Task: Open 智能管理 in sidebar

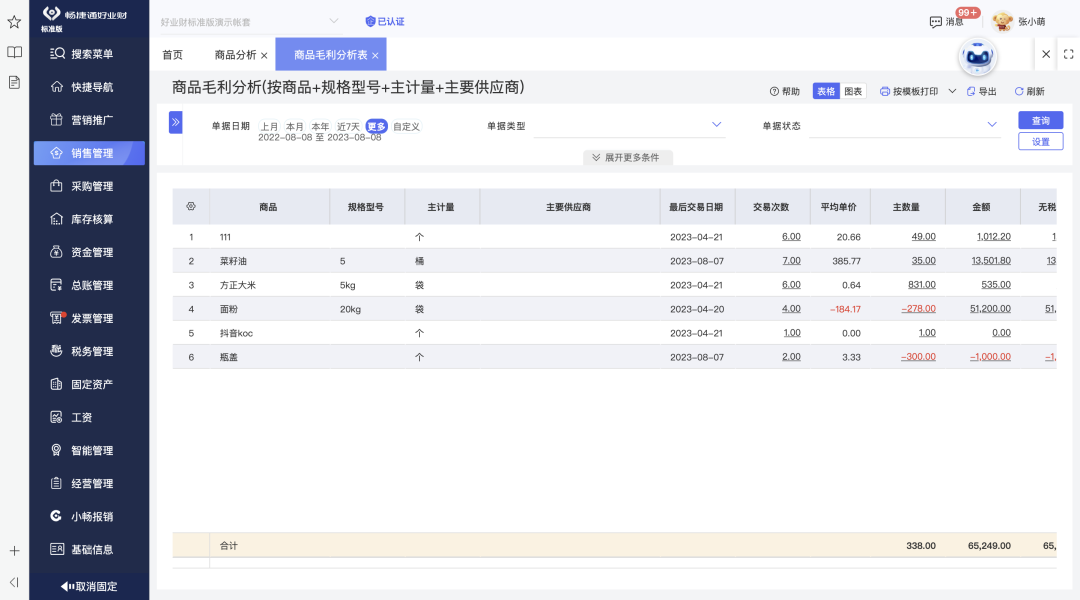Action: click(90, 451)
